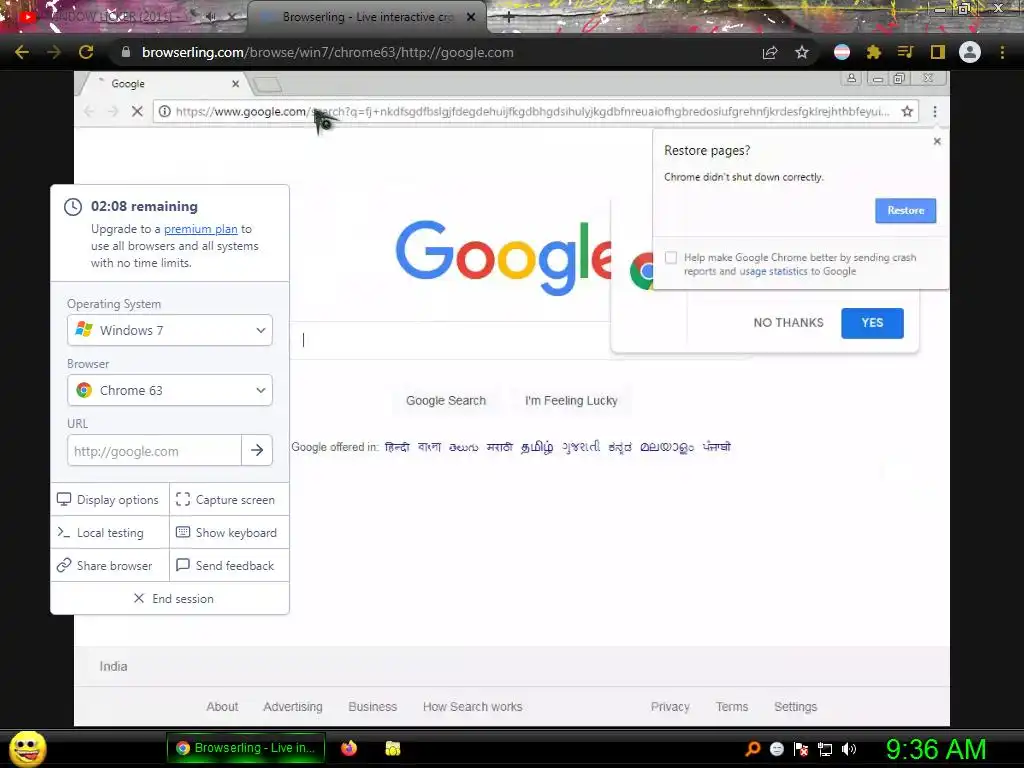This screenshot has height=768, width=1024.
Task: Click Capture screen
Action: click(229, 500)
